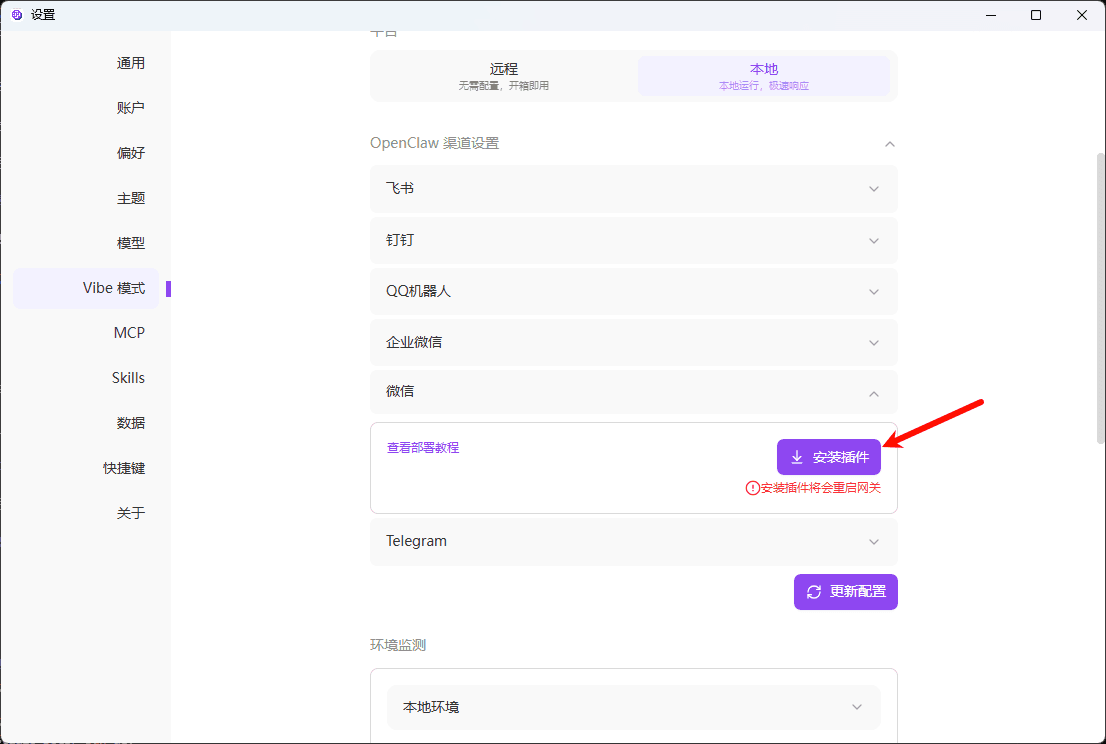Expand the 钉钉 channel row

click(x=633, y=240)
